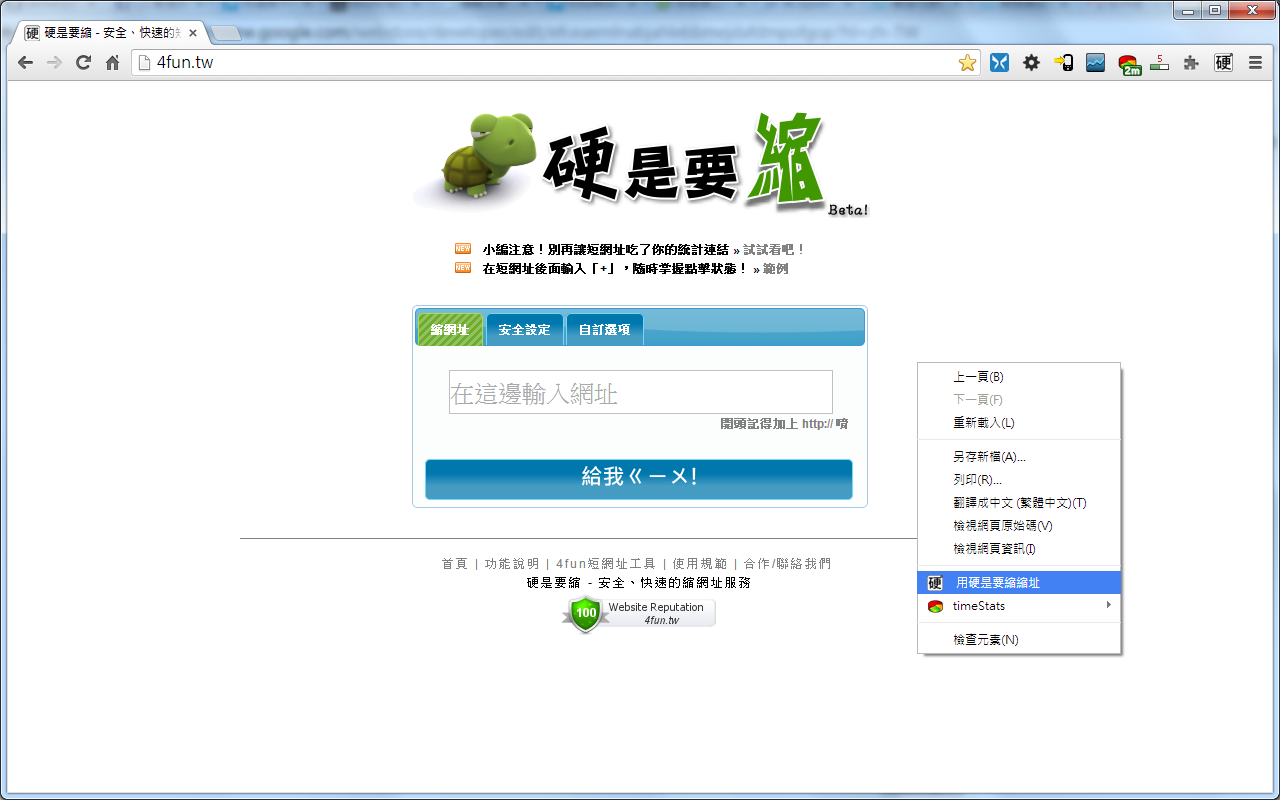Click the 給我ㄍㄧㄥ! submit button

pos(639,479)
